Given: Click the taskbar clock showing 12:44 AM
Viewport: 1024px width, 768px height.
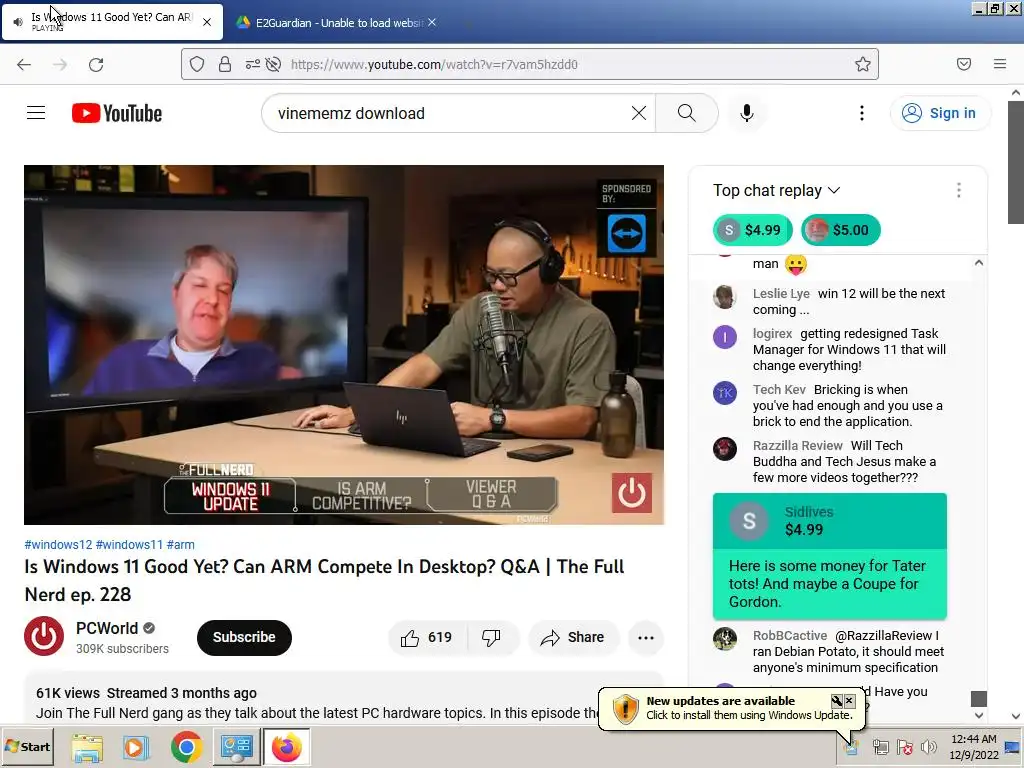Looking at the screenshot, I should point(974,746).
